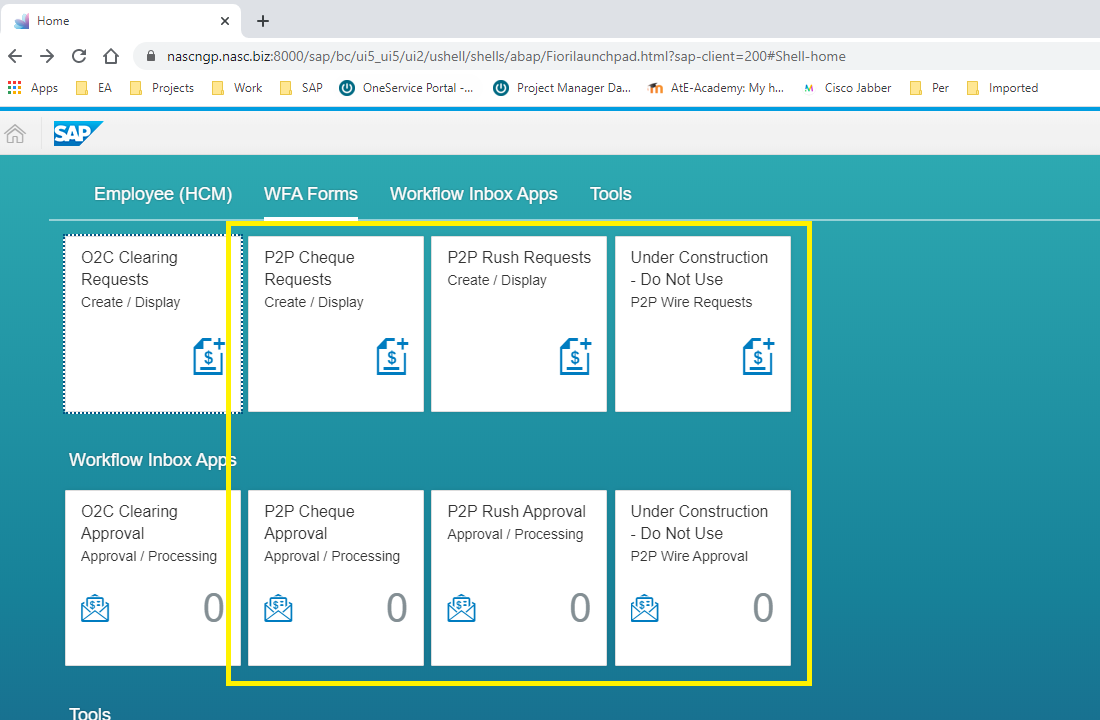1100x720 pixels.
Task: Open the OneService Portal bookmark
Action: tap(406, 88)
